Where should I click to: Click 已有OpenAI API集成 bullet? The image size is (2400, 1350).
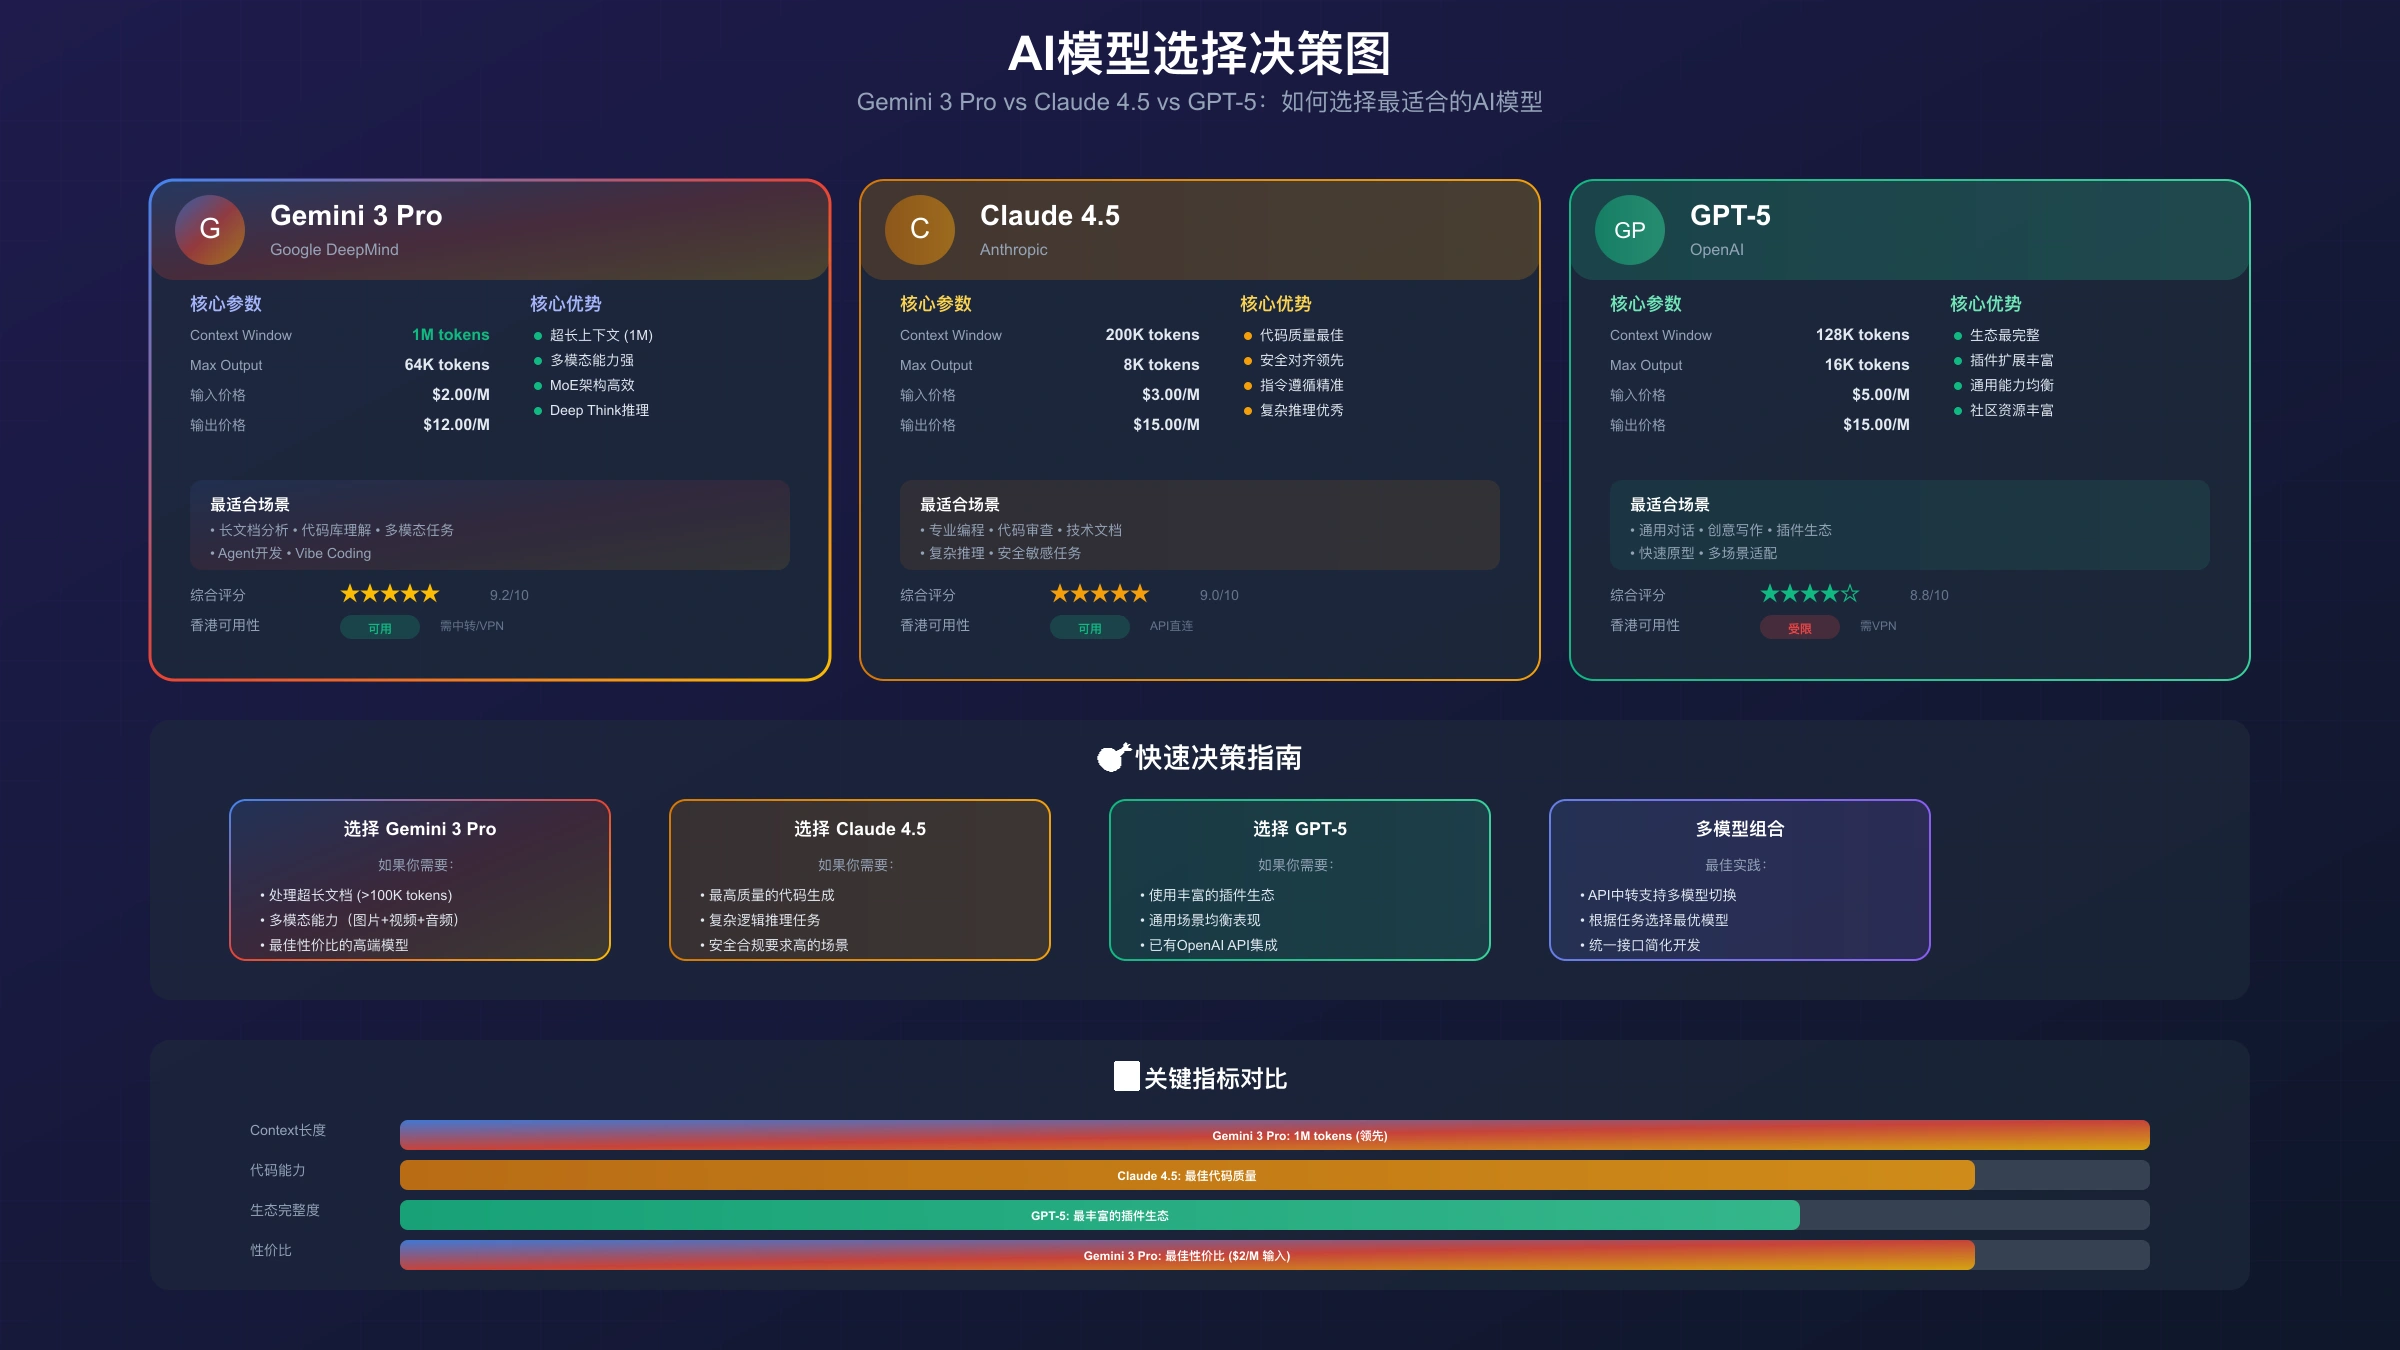1209,945
